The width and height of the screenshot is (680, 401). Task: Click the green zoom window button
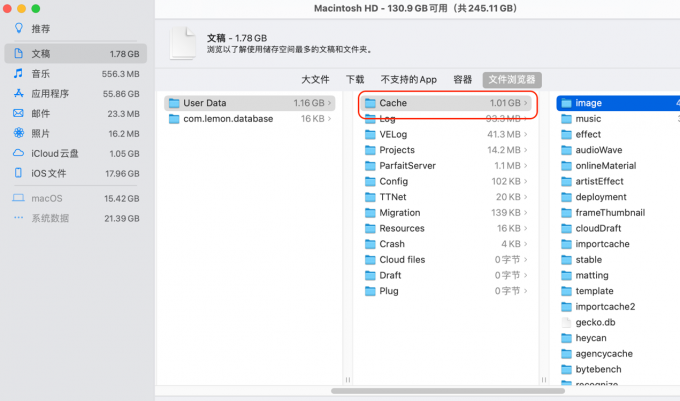point(36,8)
